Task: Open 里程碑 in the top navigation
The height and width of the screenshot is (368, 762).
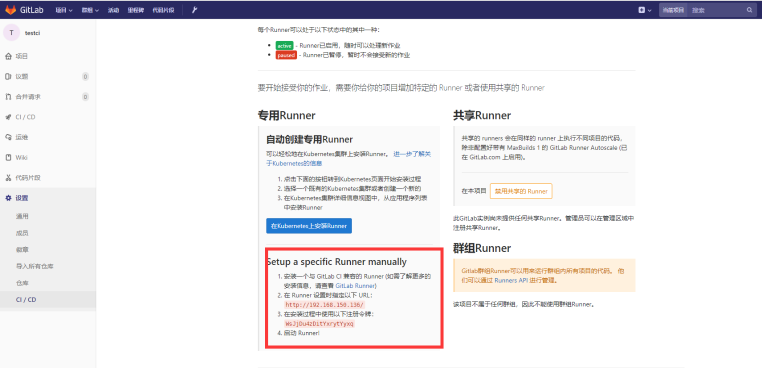Action: 136,10
